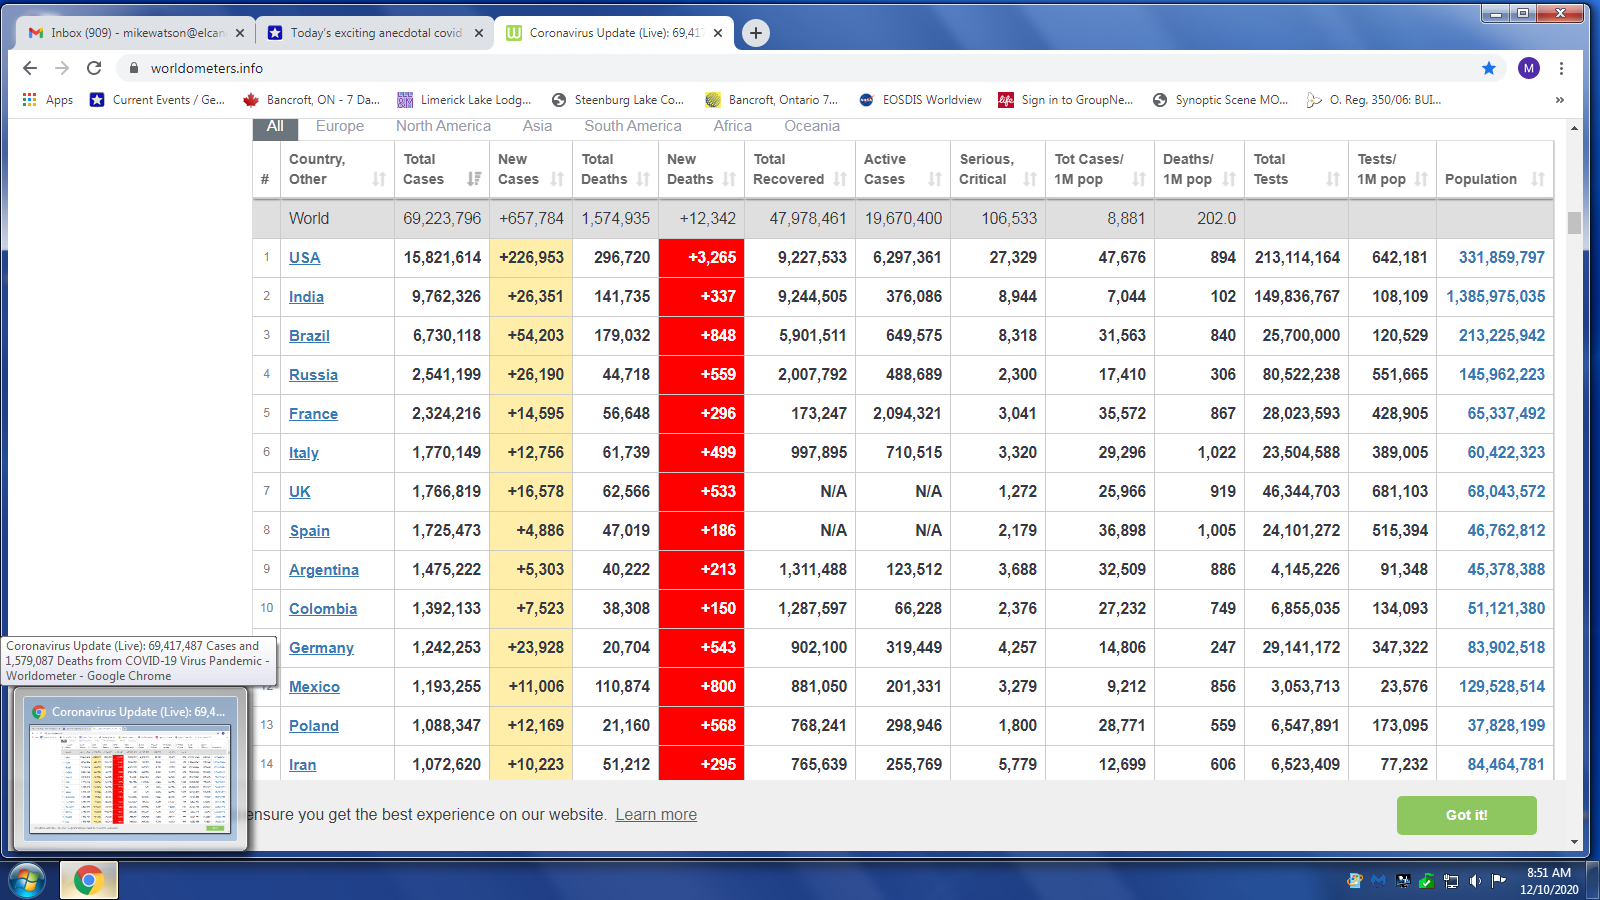Click the site lock icon in address bar
This screenshot has width=1600, height=900.
tap(134, 68)
